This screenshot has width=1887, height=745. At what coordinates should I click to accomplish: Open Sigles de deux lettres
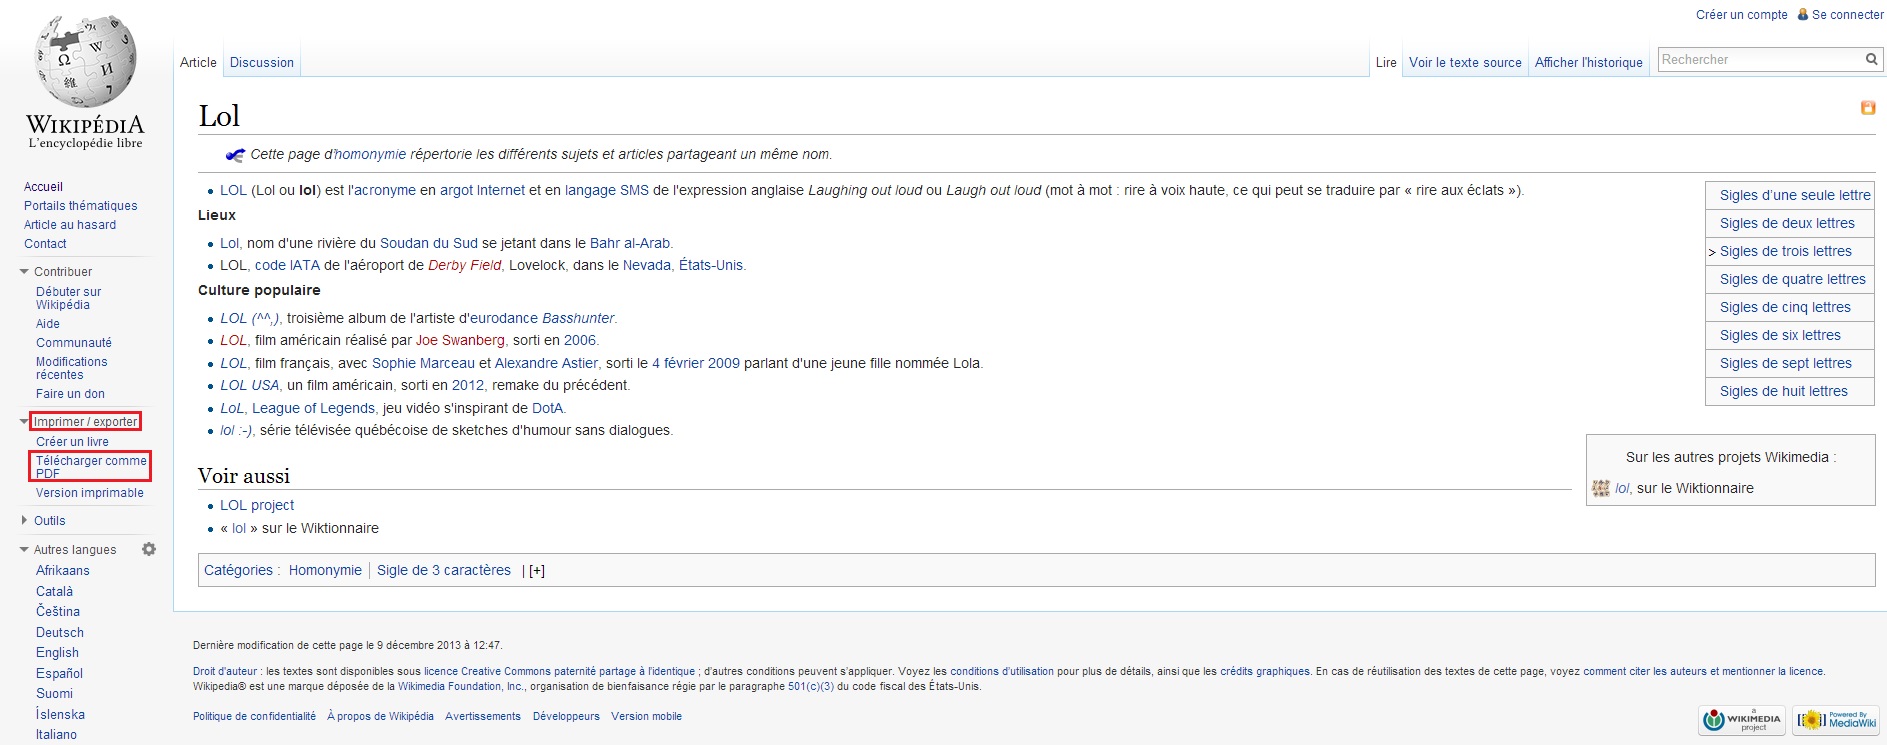coord(1787,223)
